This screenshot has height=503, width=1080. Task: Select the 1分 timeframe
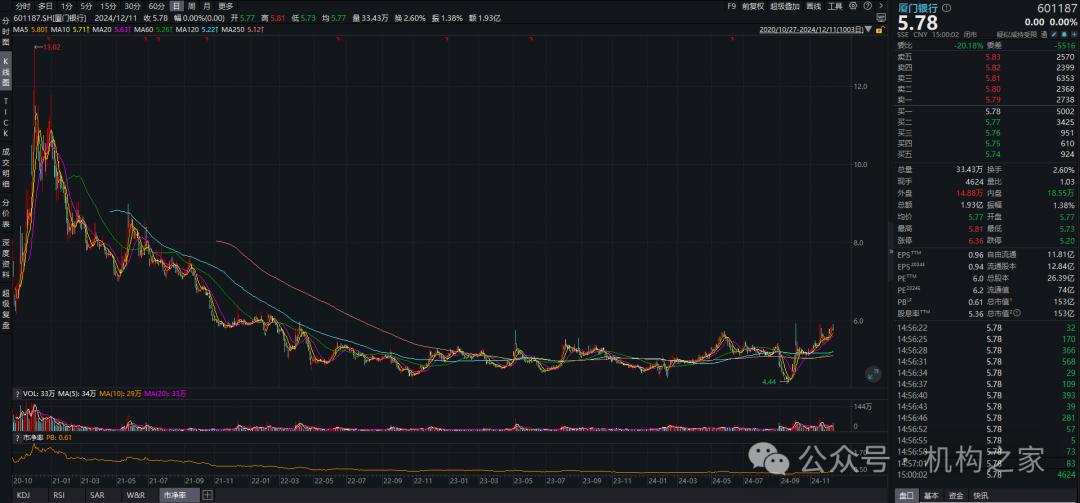coord(67,6)
